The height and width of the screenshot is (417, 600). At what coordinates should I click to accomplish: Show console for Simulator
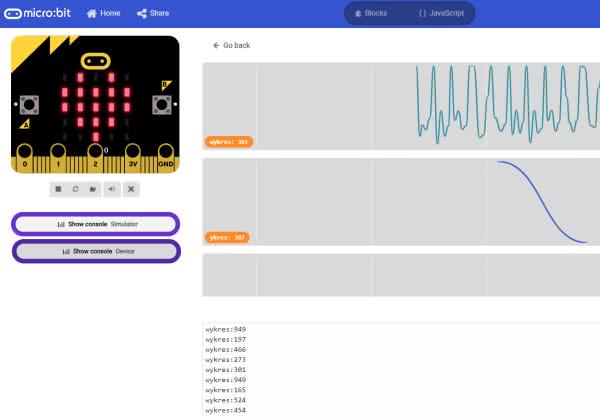[x=96, y=225]
